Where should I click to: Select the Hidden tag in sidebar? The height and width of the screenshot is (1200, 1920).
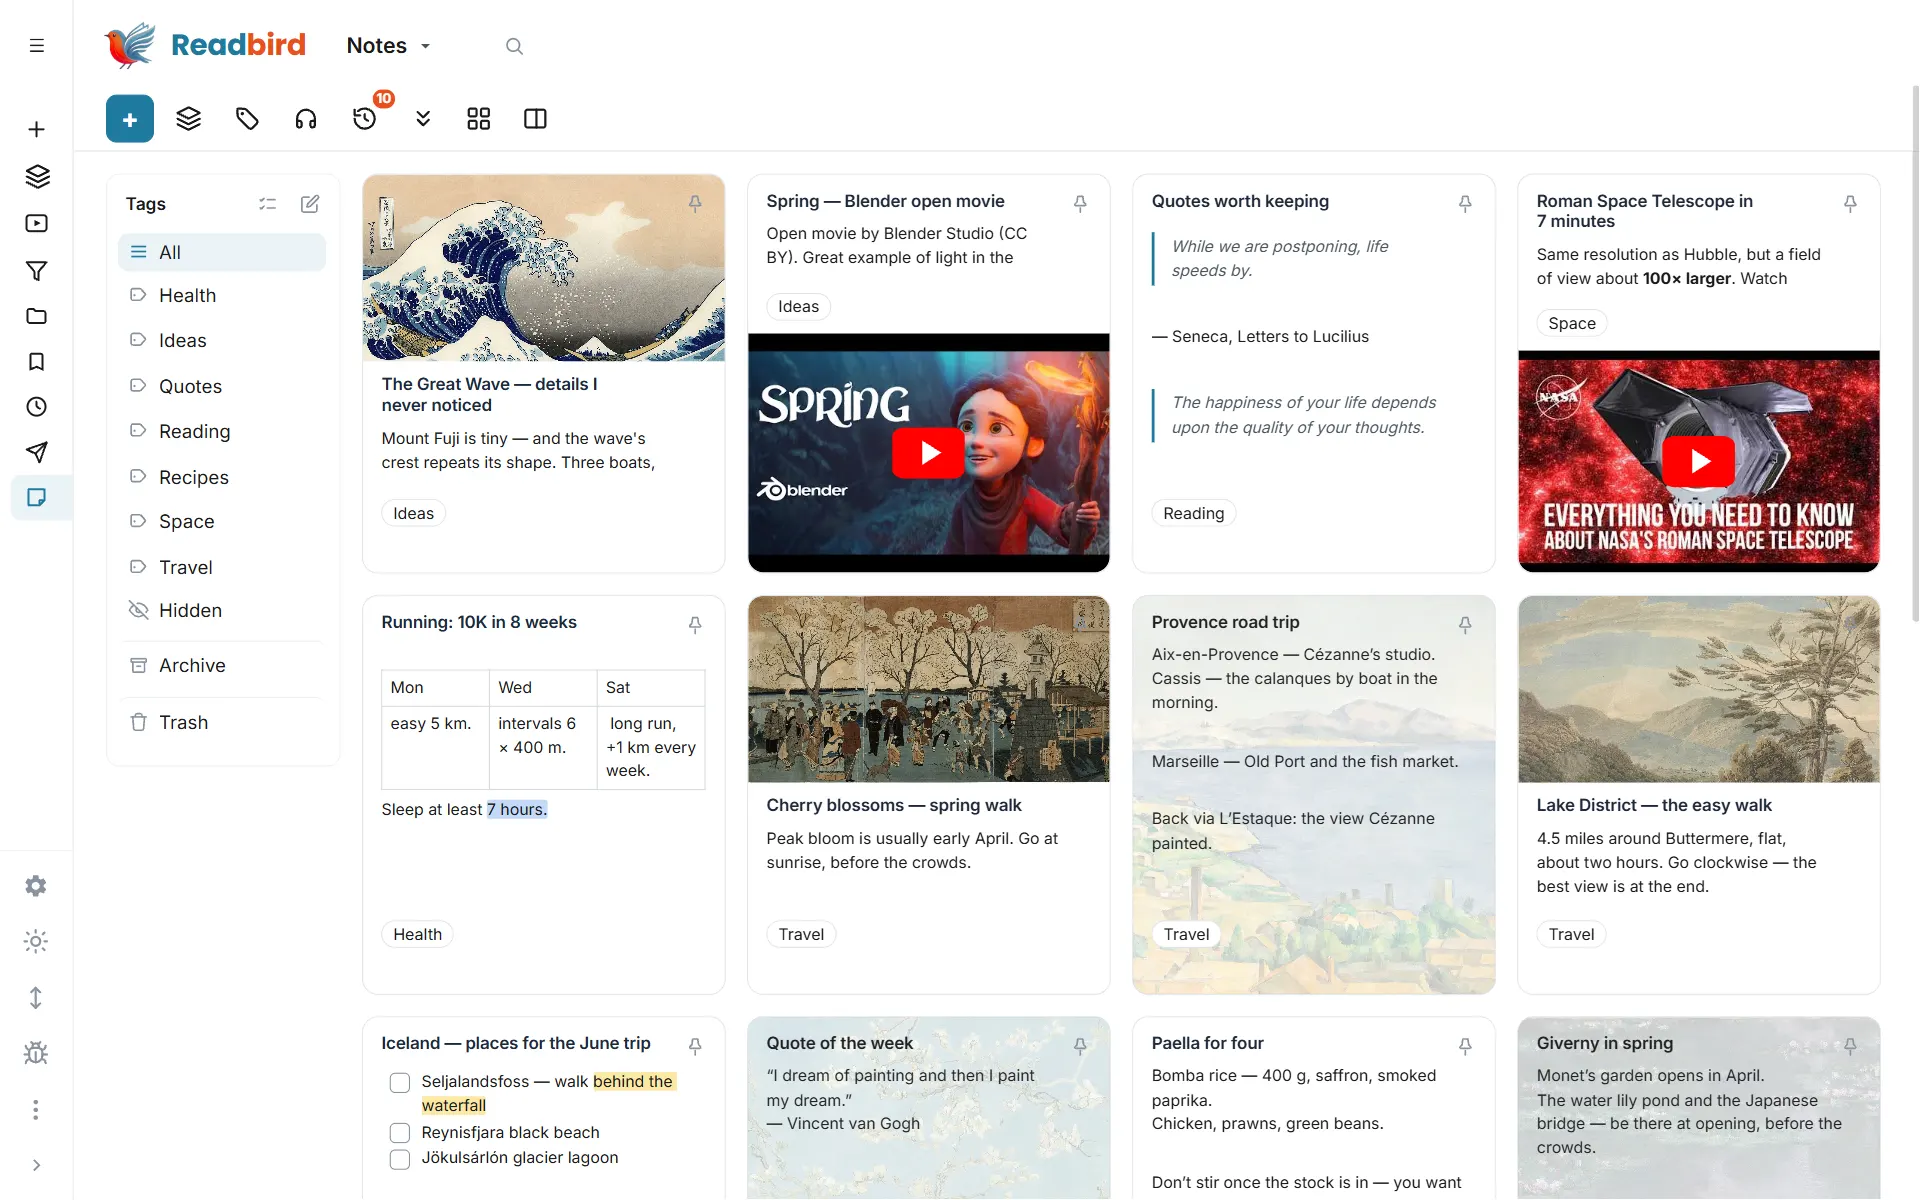click(x=222, y=611)
